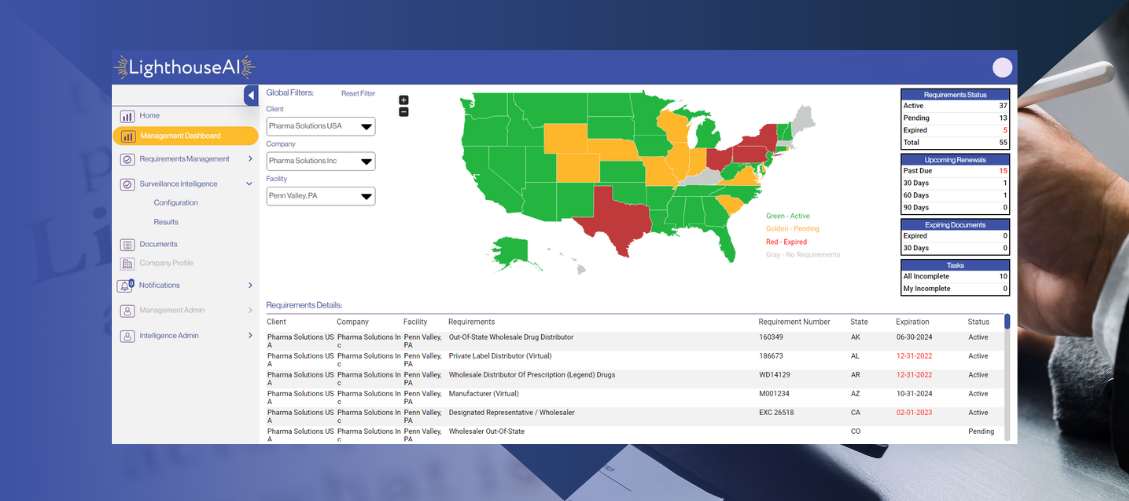Click the red expiration date 02-01-2023
Viewport: 1129px width, 501px height.
(x=914, y=413)
